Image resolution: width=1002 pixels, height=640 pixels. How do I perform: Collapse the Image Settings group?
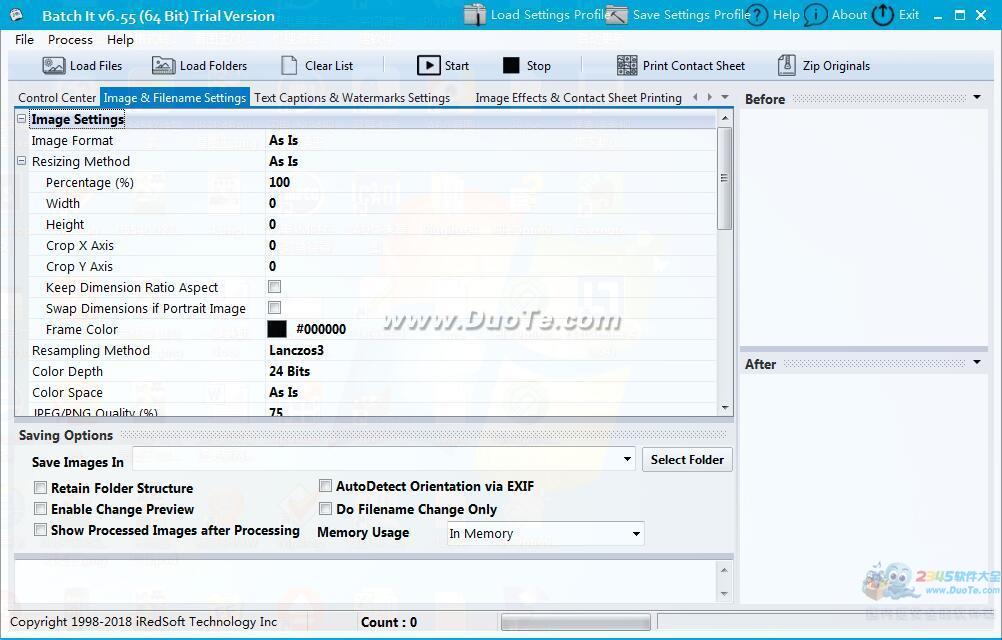(22, 119)
